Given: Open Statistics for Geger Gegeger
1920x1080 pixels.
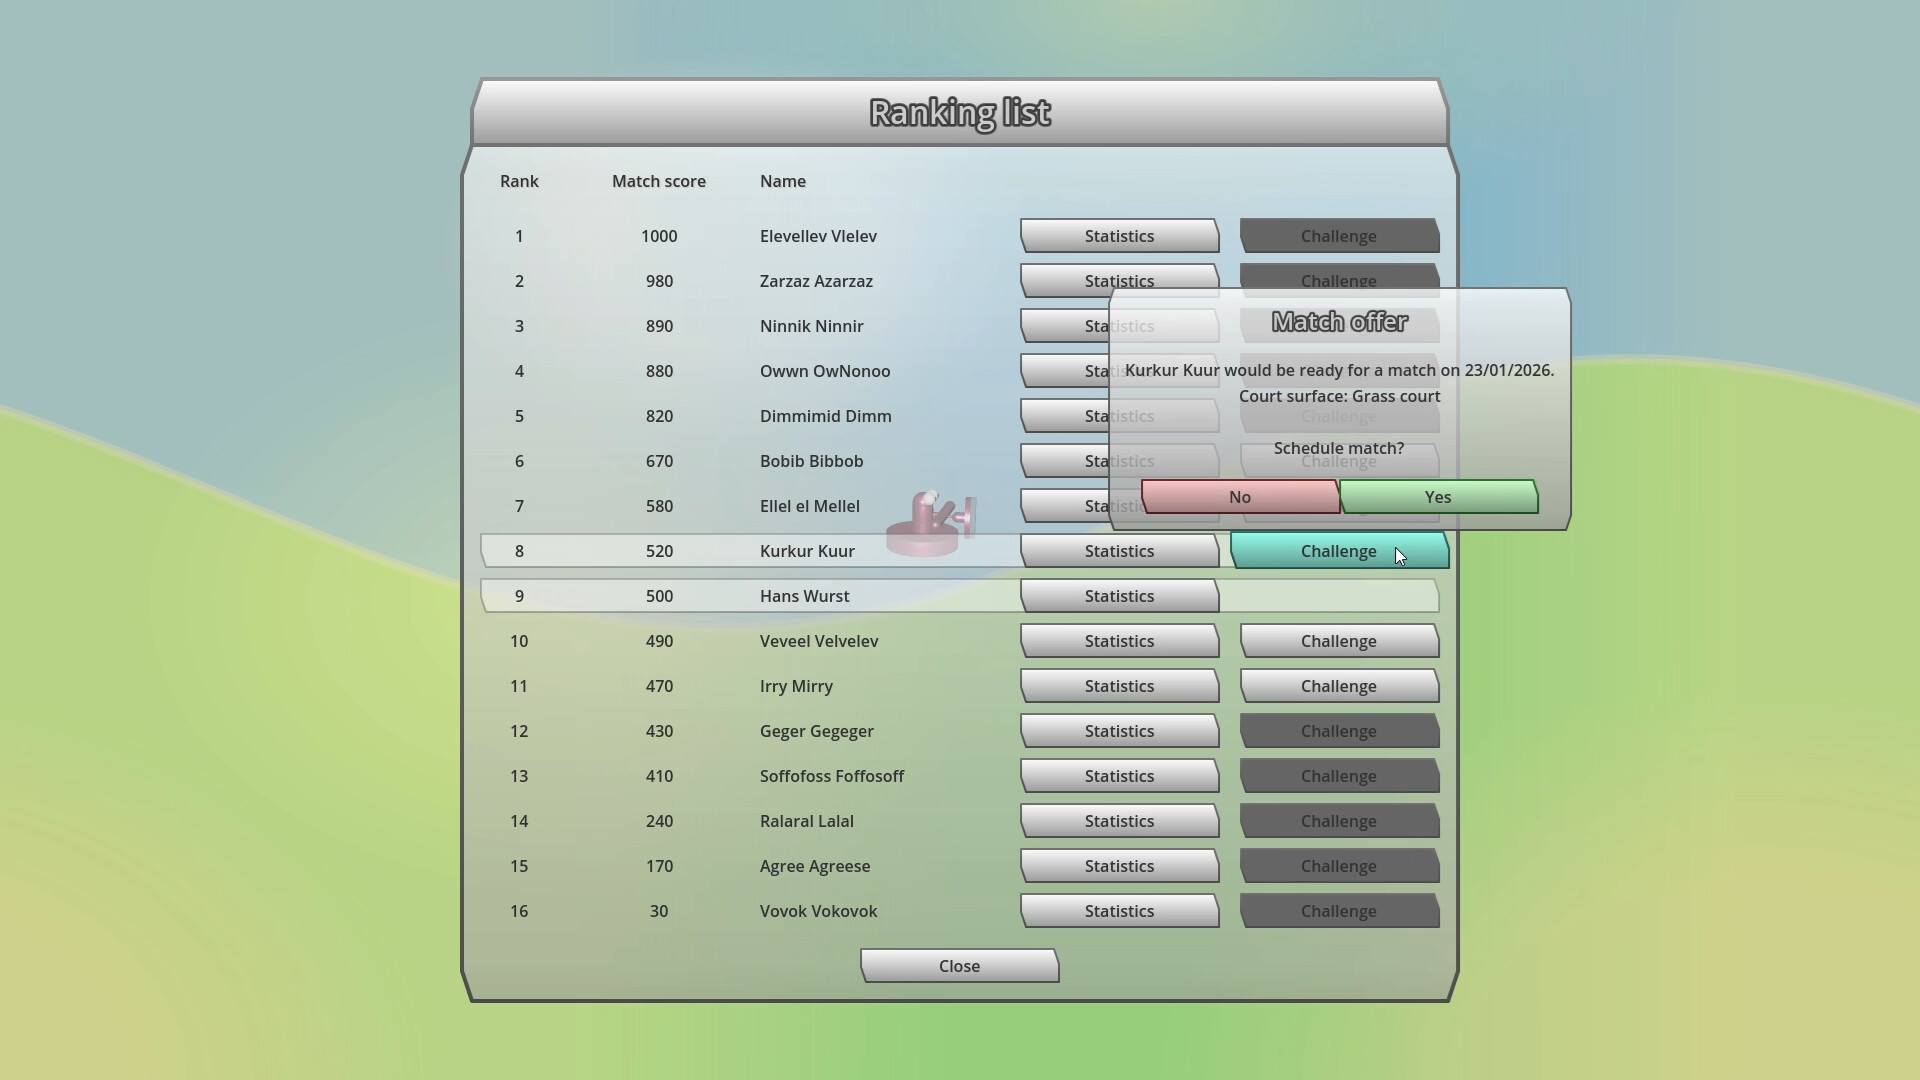Looking at the screenshot, I should [x=1118, y=731].
